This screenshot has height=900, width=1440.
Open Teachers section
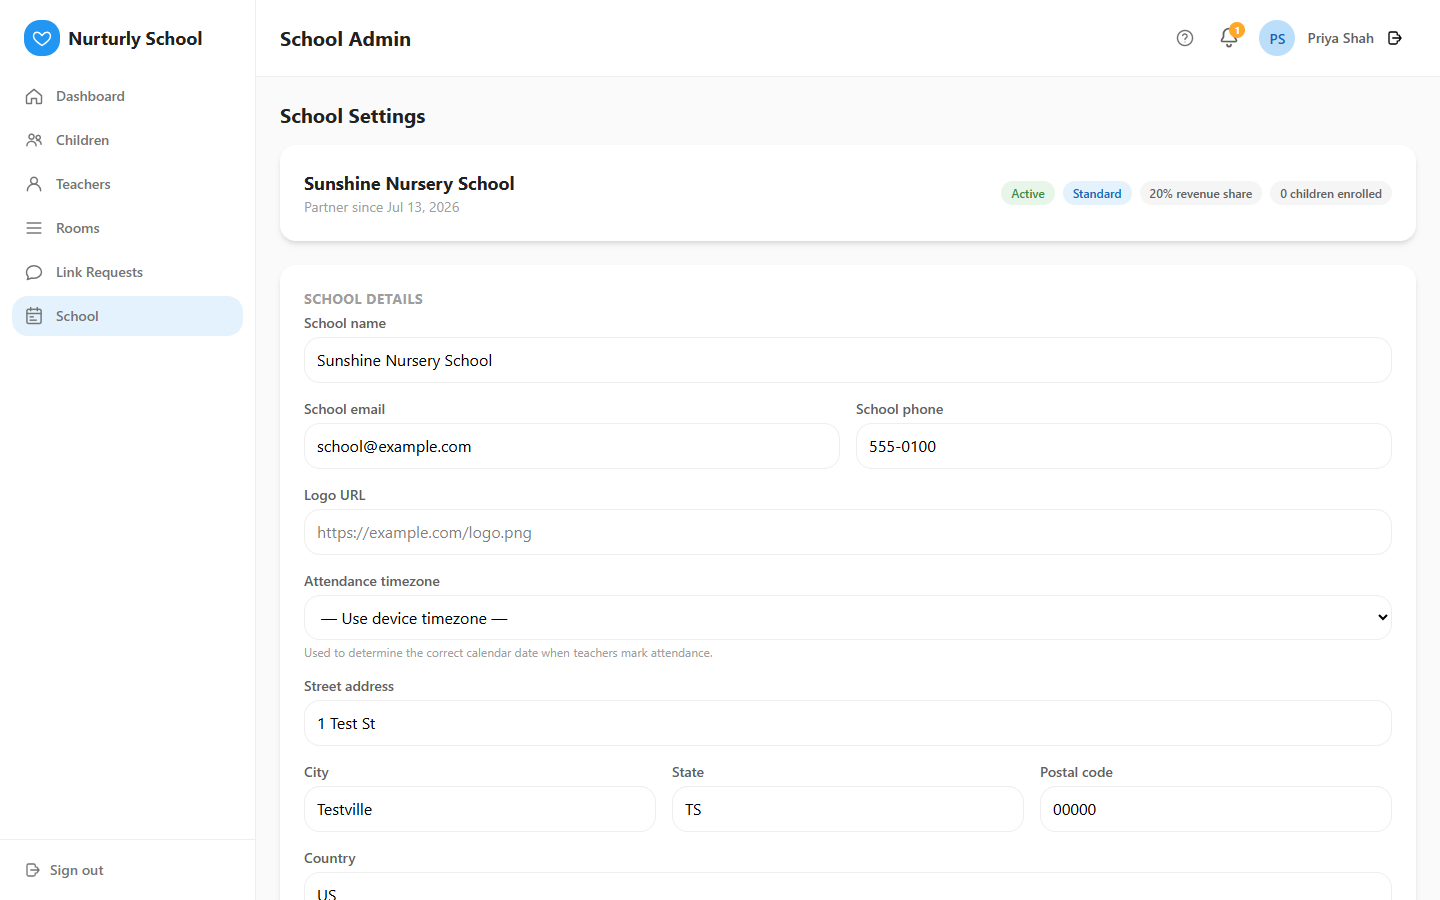pyautogui.click(x=128, y=184)
